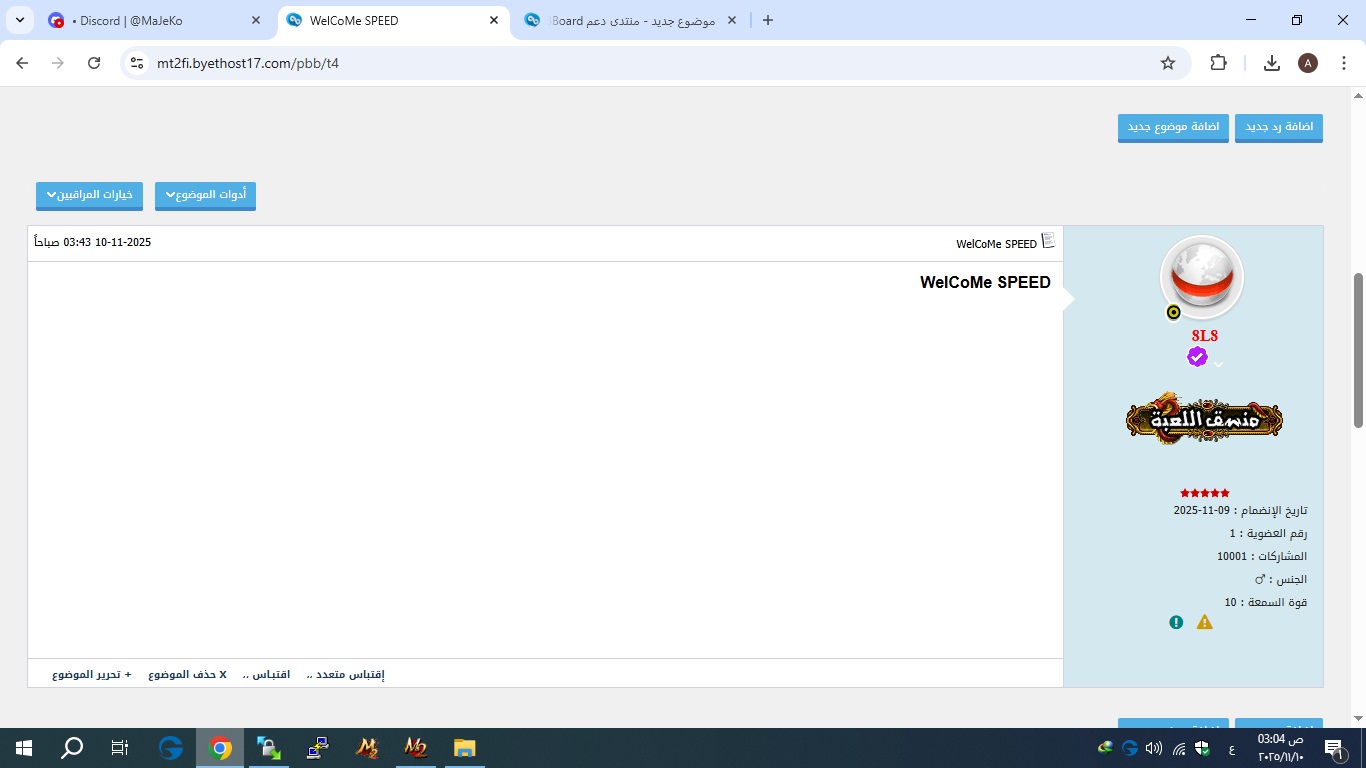
Task: Open the خيارات المراقبين dropdown
Action: (89, 195)
